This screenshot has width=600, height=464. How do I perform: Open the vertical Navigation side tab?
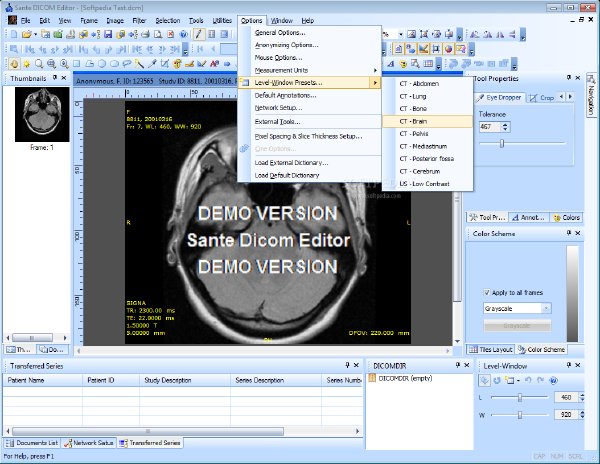(591, 96)
